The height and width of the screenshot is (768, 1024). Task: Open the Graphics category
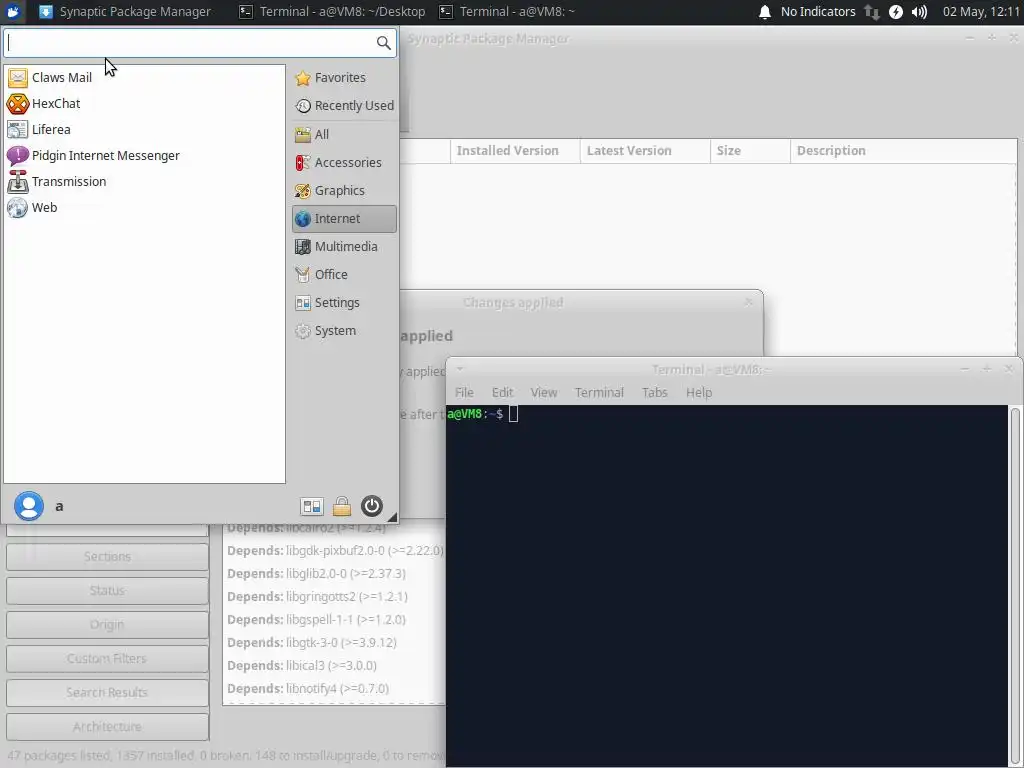coord(344,191)
